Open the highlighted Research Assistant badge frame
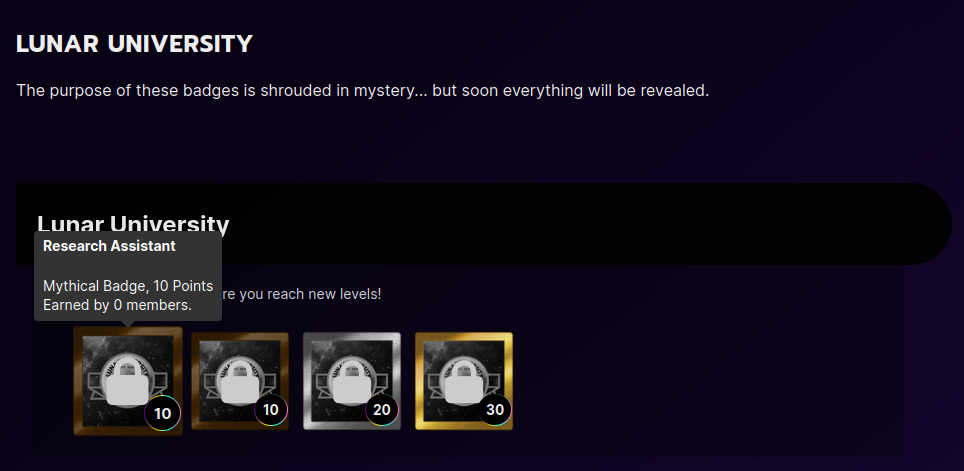The height and width of the screenshot is (471, 964). pyautogui.click(x=128, y=381)
